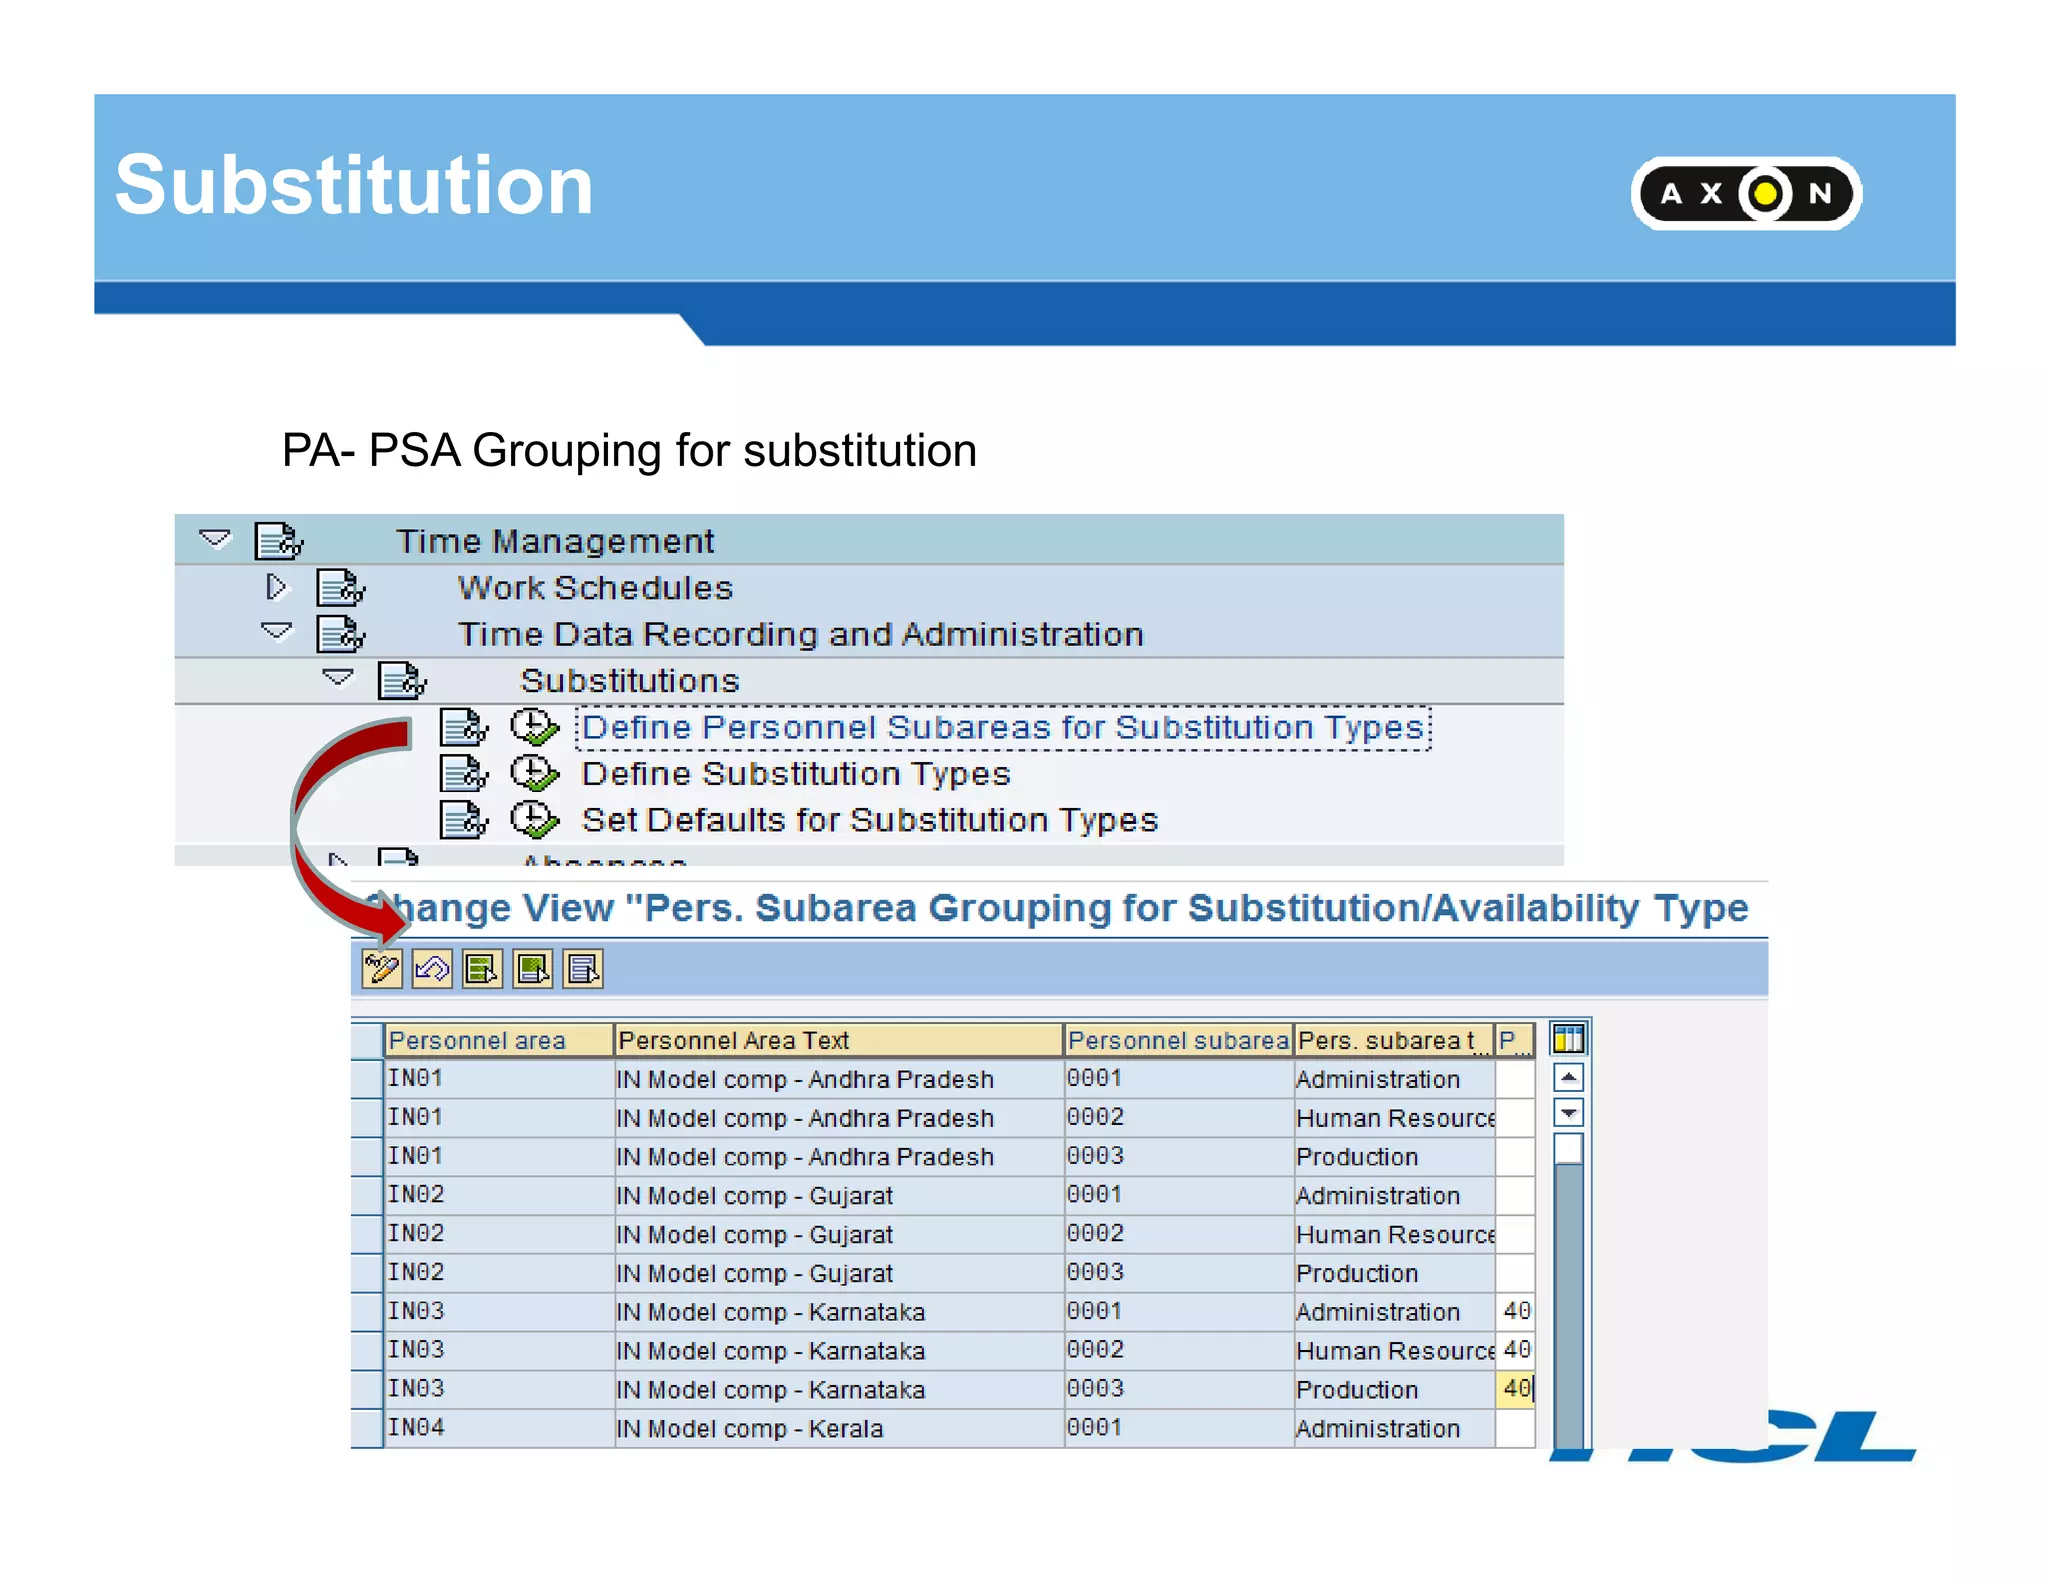This screenshot has height=1582, width=2048.
Task: Click highlighted grouping 40 for IN03 Production
Action: click(x=1515, y=1390)
